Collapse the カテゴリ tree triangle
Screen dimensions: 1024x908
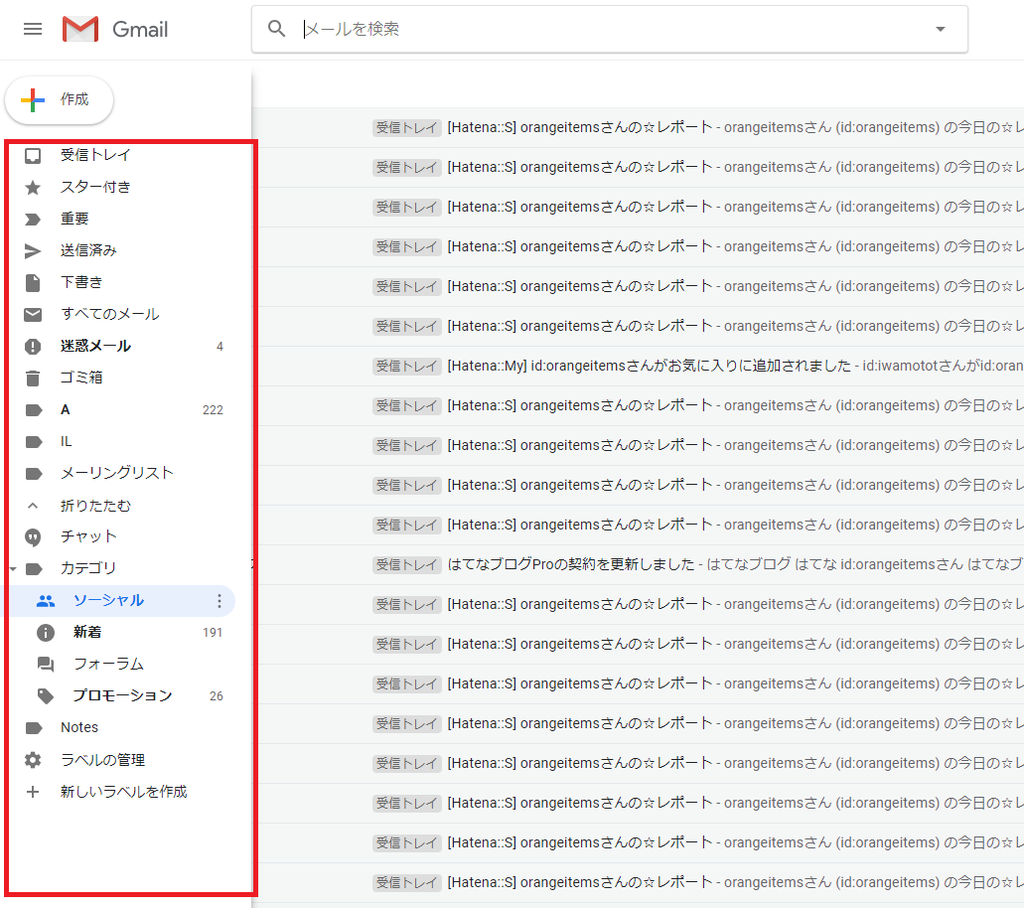[13, 569]
